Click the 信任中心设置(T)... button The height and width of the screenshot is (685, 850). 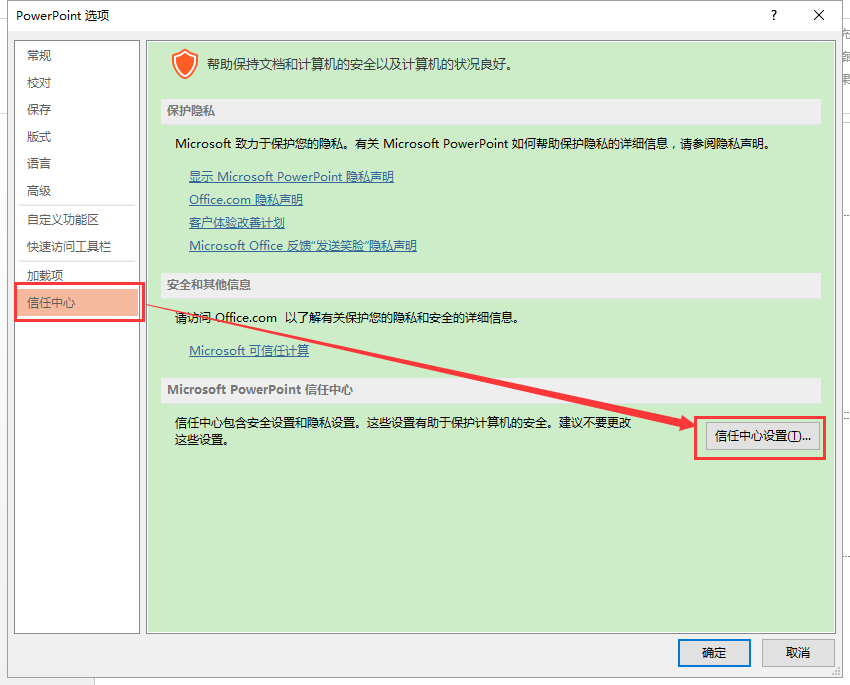pos(762,436)
